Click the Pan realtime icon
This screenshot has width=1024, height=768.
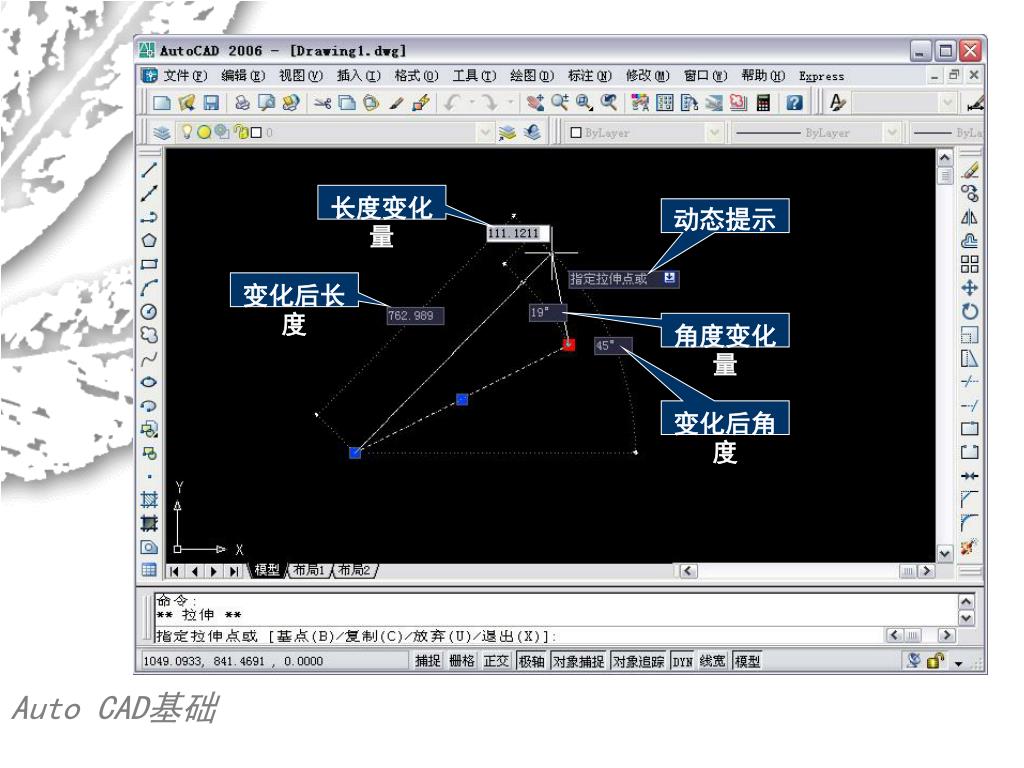point(536,103)
